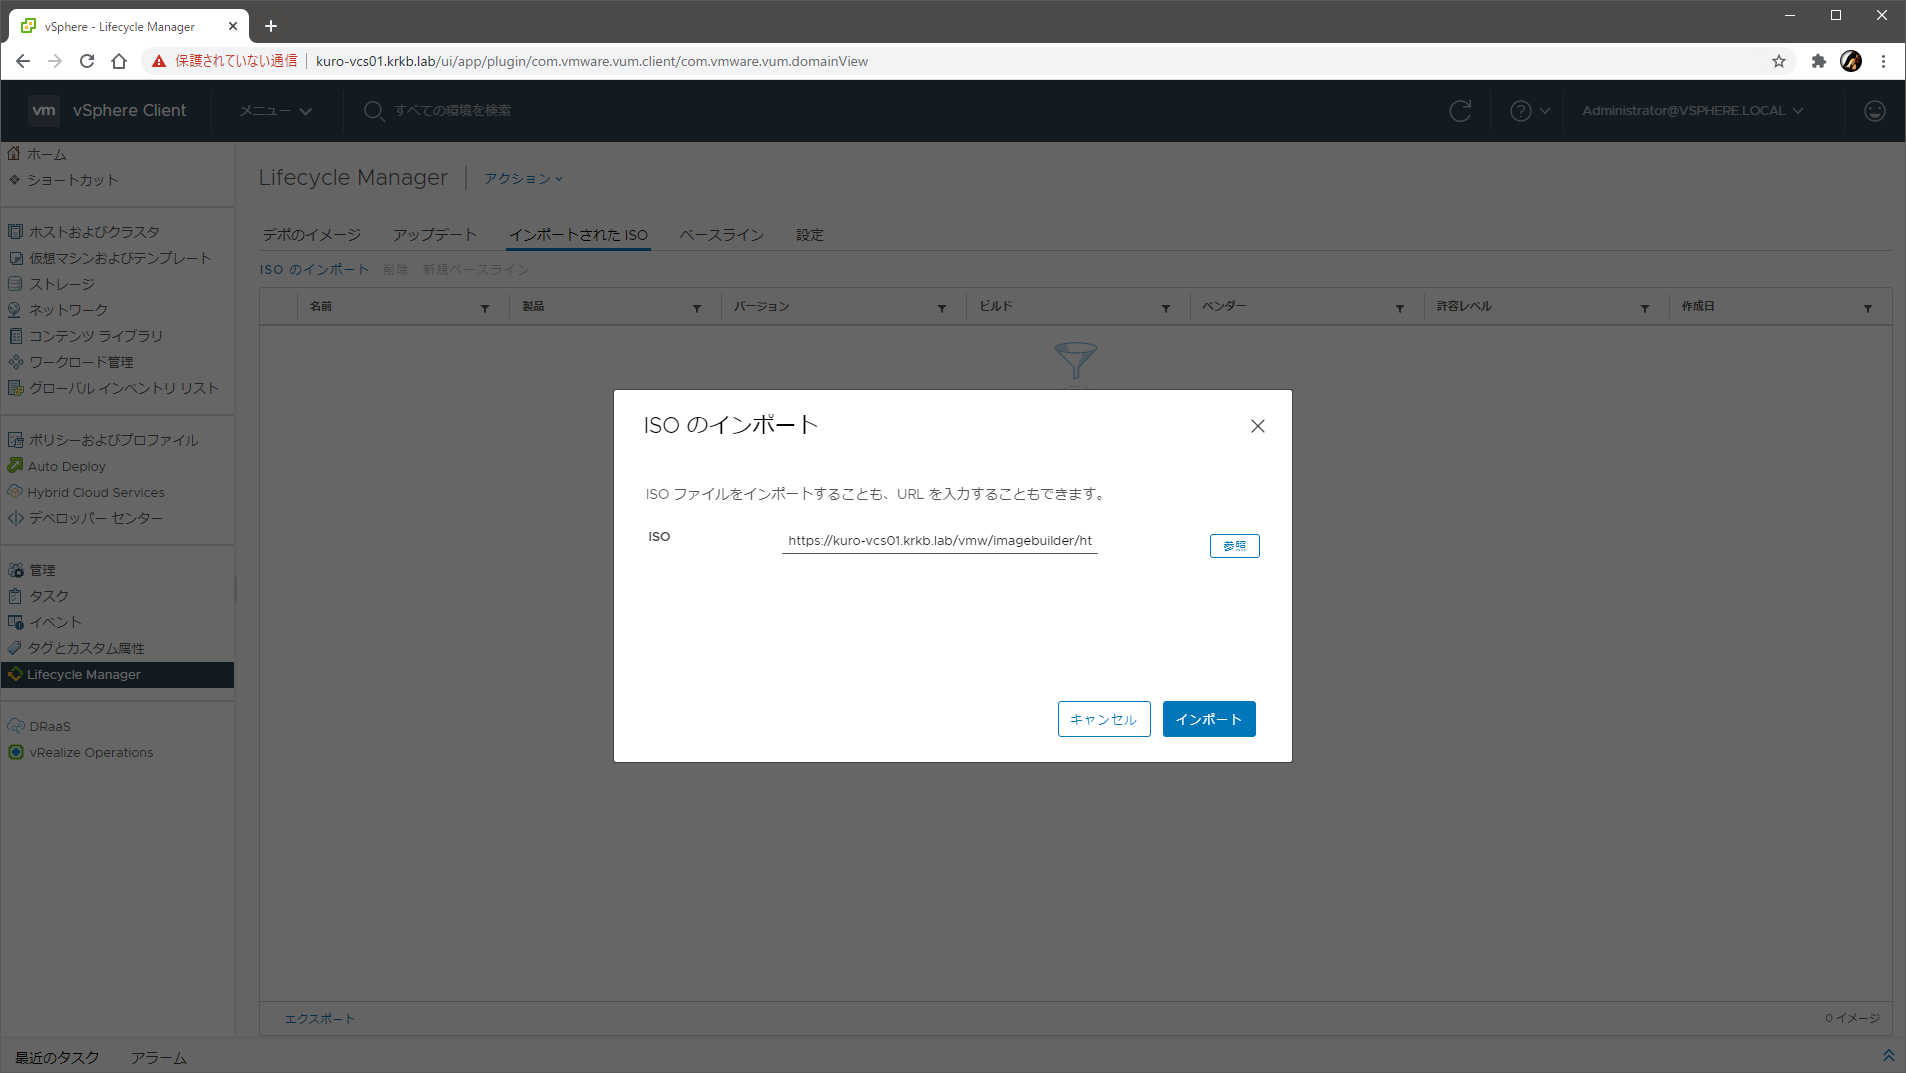The height and width of the screenshot is (1073, 1906).
Task: Click the feedback smiley face icon
Action: click(1874, 111)
